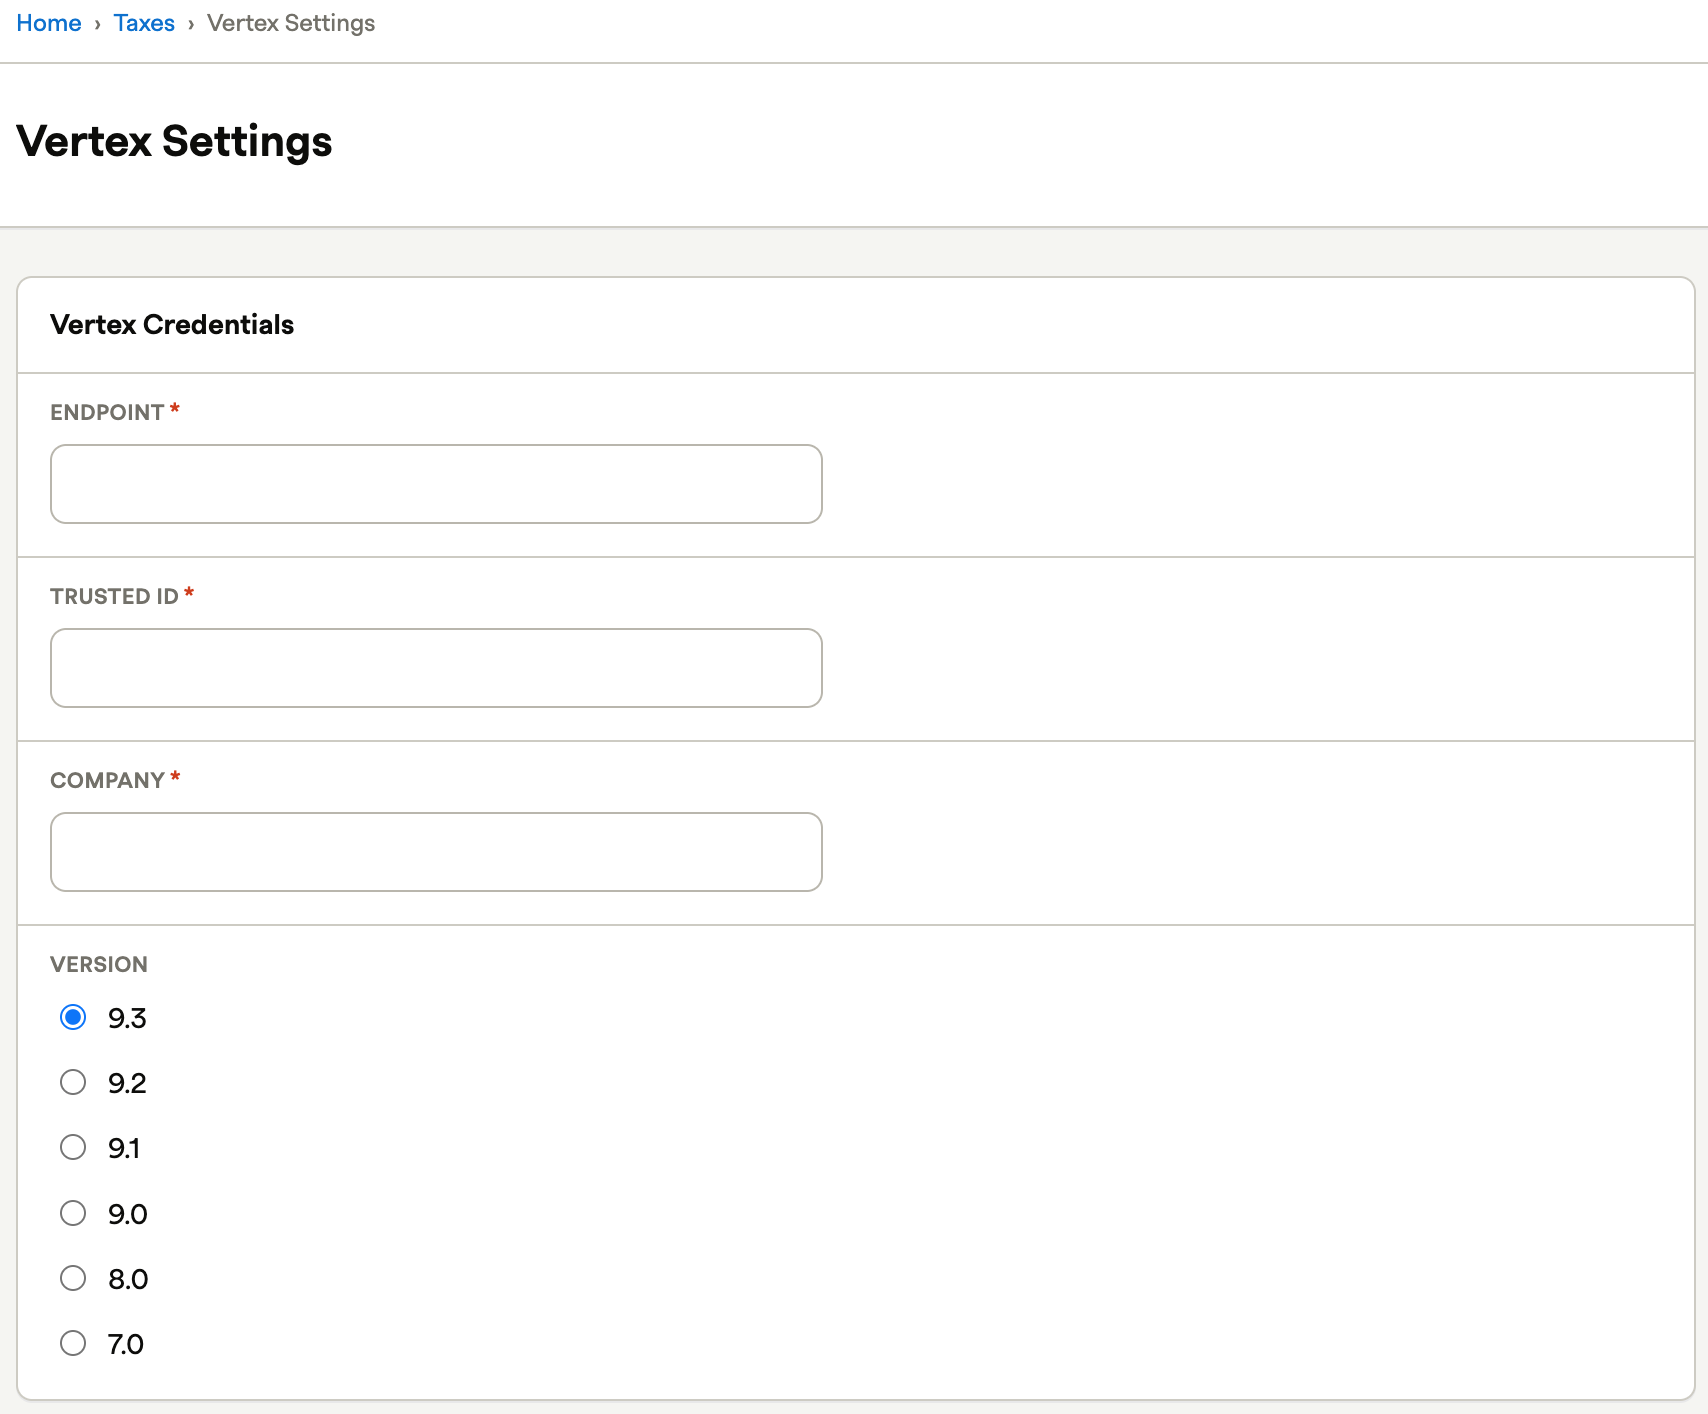The image size is (1708, 1414).
Task: Click the ENDPOINT field label
Action: click(107, 412)
